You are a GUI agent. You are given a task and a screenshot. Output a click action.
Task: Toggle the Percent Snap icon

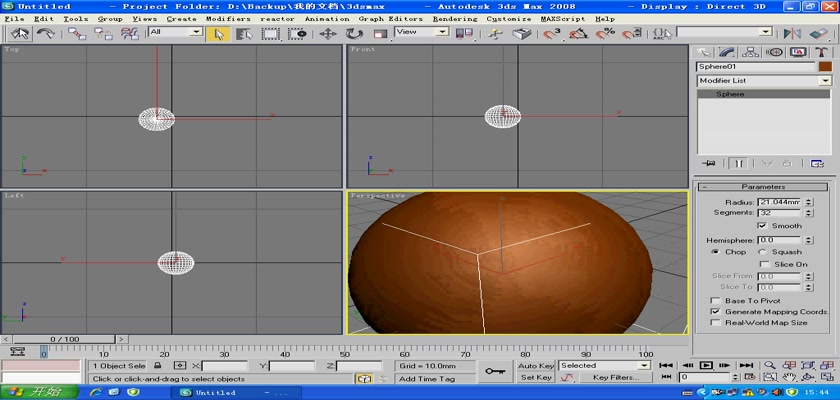(x=605, y=33)
